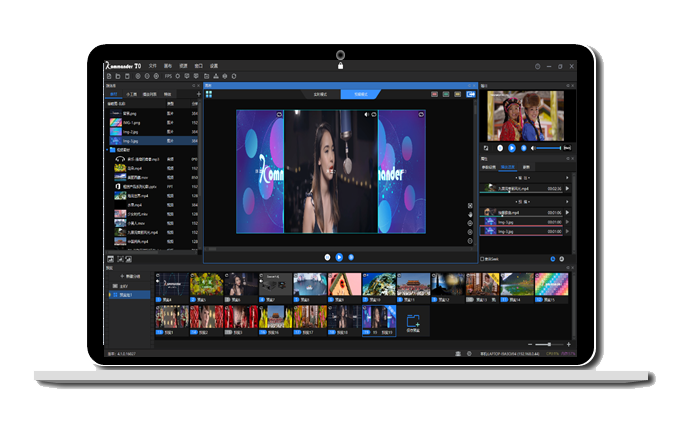Click the help icon in title bar
Image resolution: width=693 pixels, height=434 pixels.
pyautogui.click(x=536, y=66)
